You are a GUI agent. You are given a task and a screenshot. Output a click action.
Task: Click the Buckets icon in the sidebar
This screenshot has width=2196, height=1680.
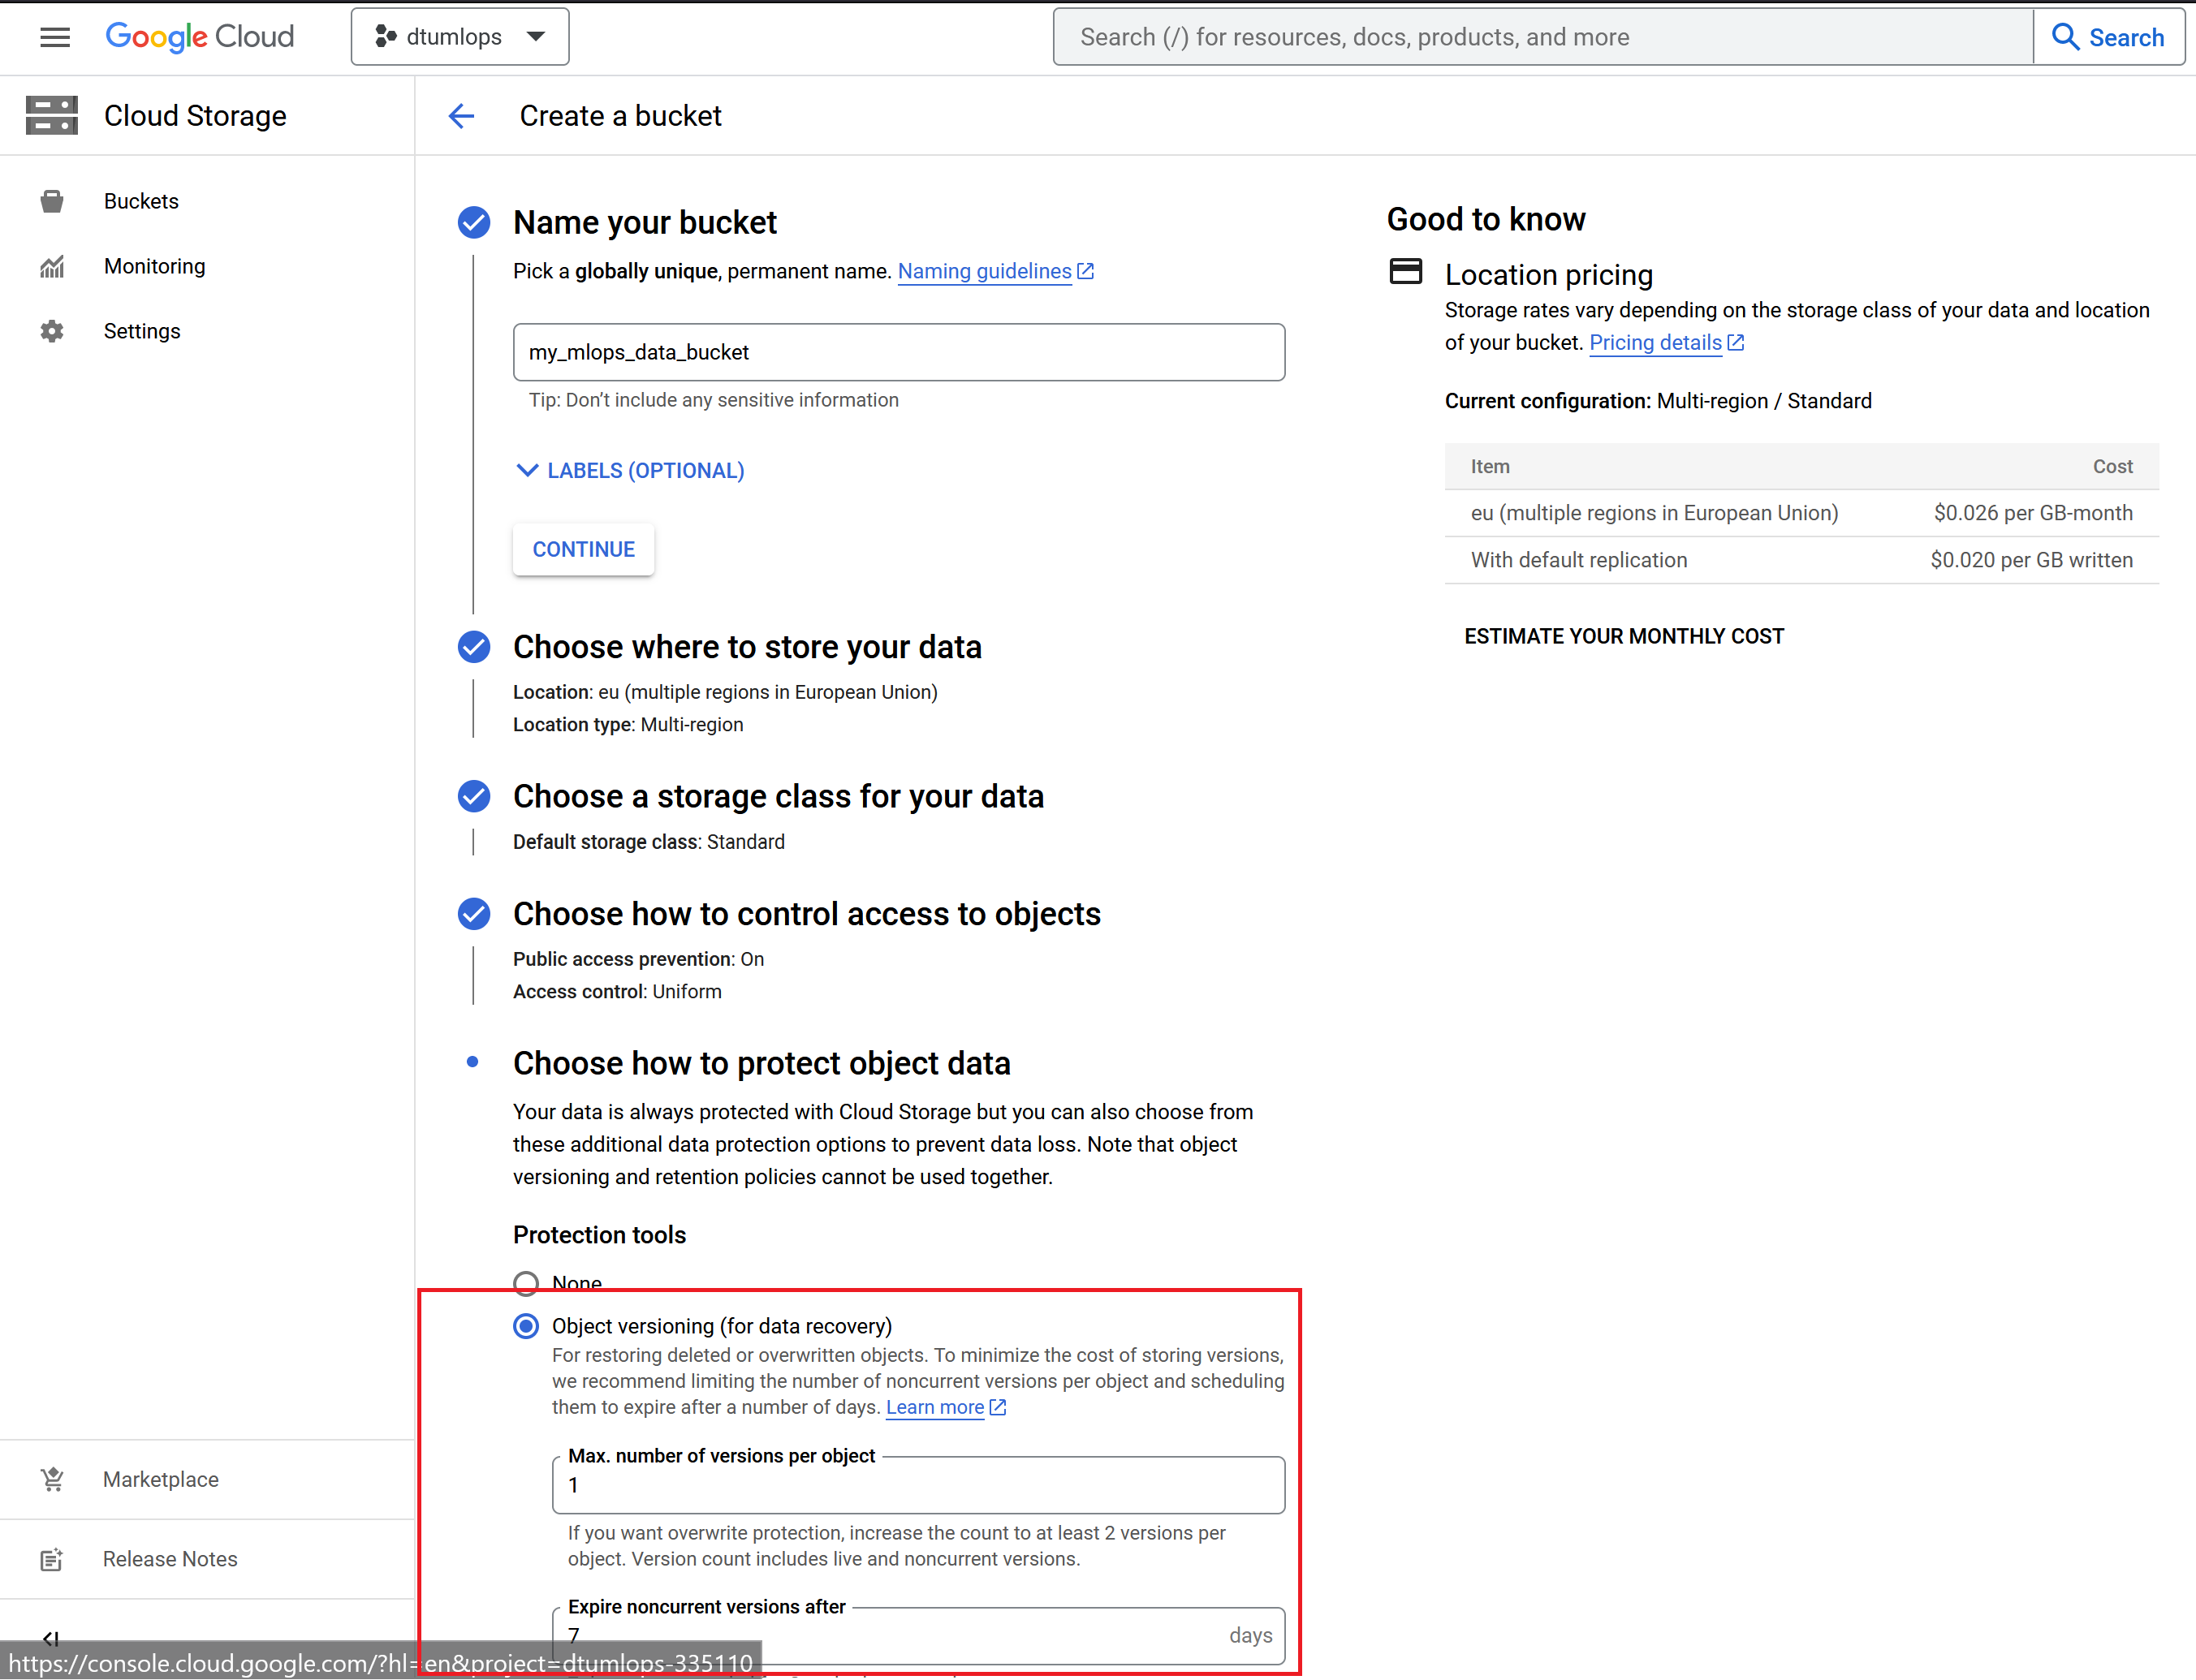click(x=52, y=201)
